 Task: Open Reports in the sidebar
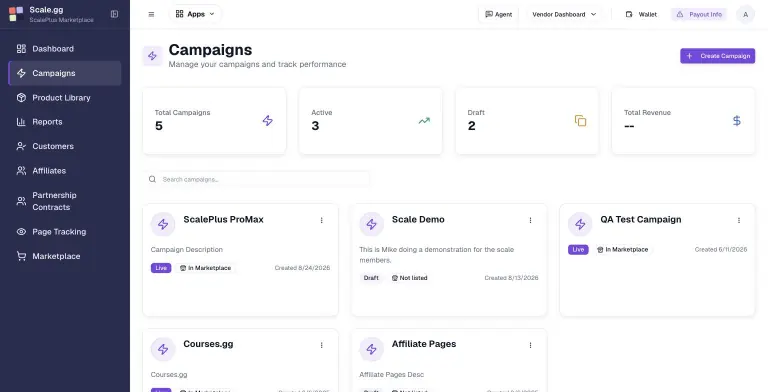click(x=65, y=122)
